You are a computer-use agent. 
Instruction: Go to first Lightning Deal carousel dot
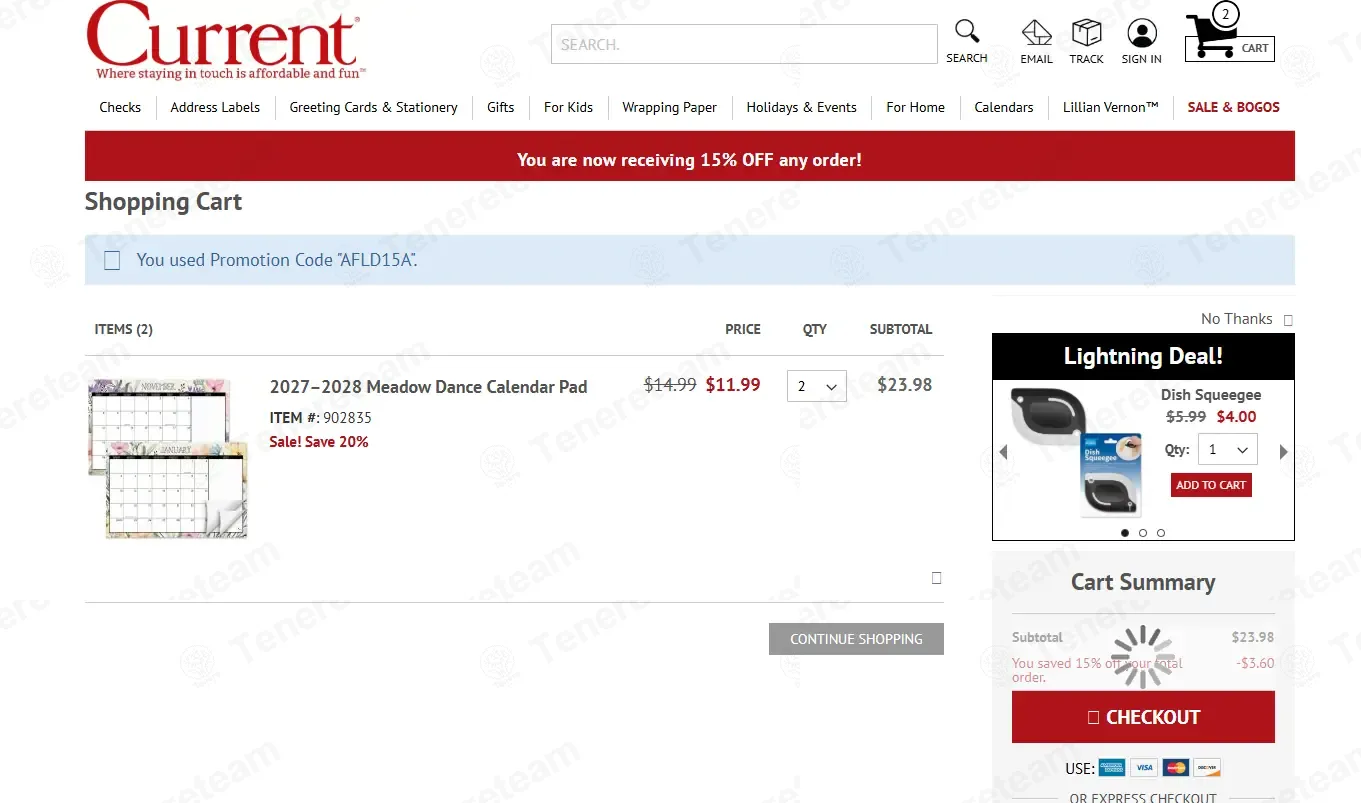[x=1125, y=533]
